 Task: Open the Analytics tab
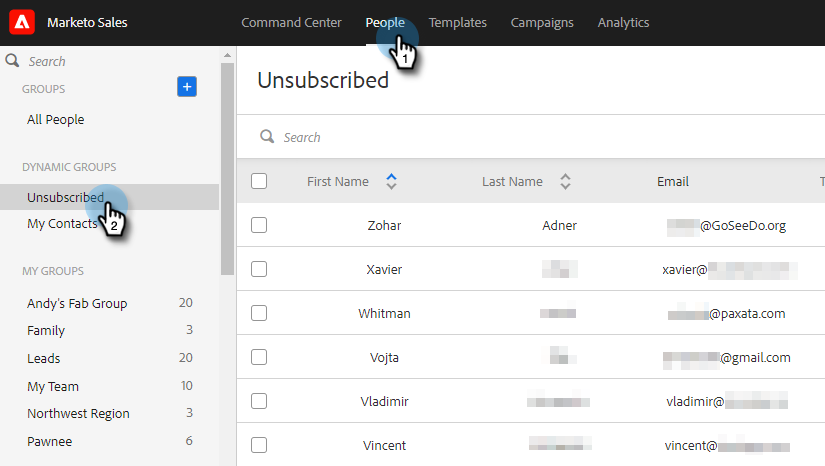623,22
